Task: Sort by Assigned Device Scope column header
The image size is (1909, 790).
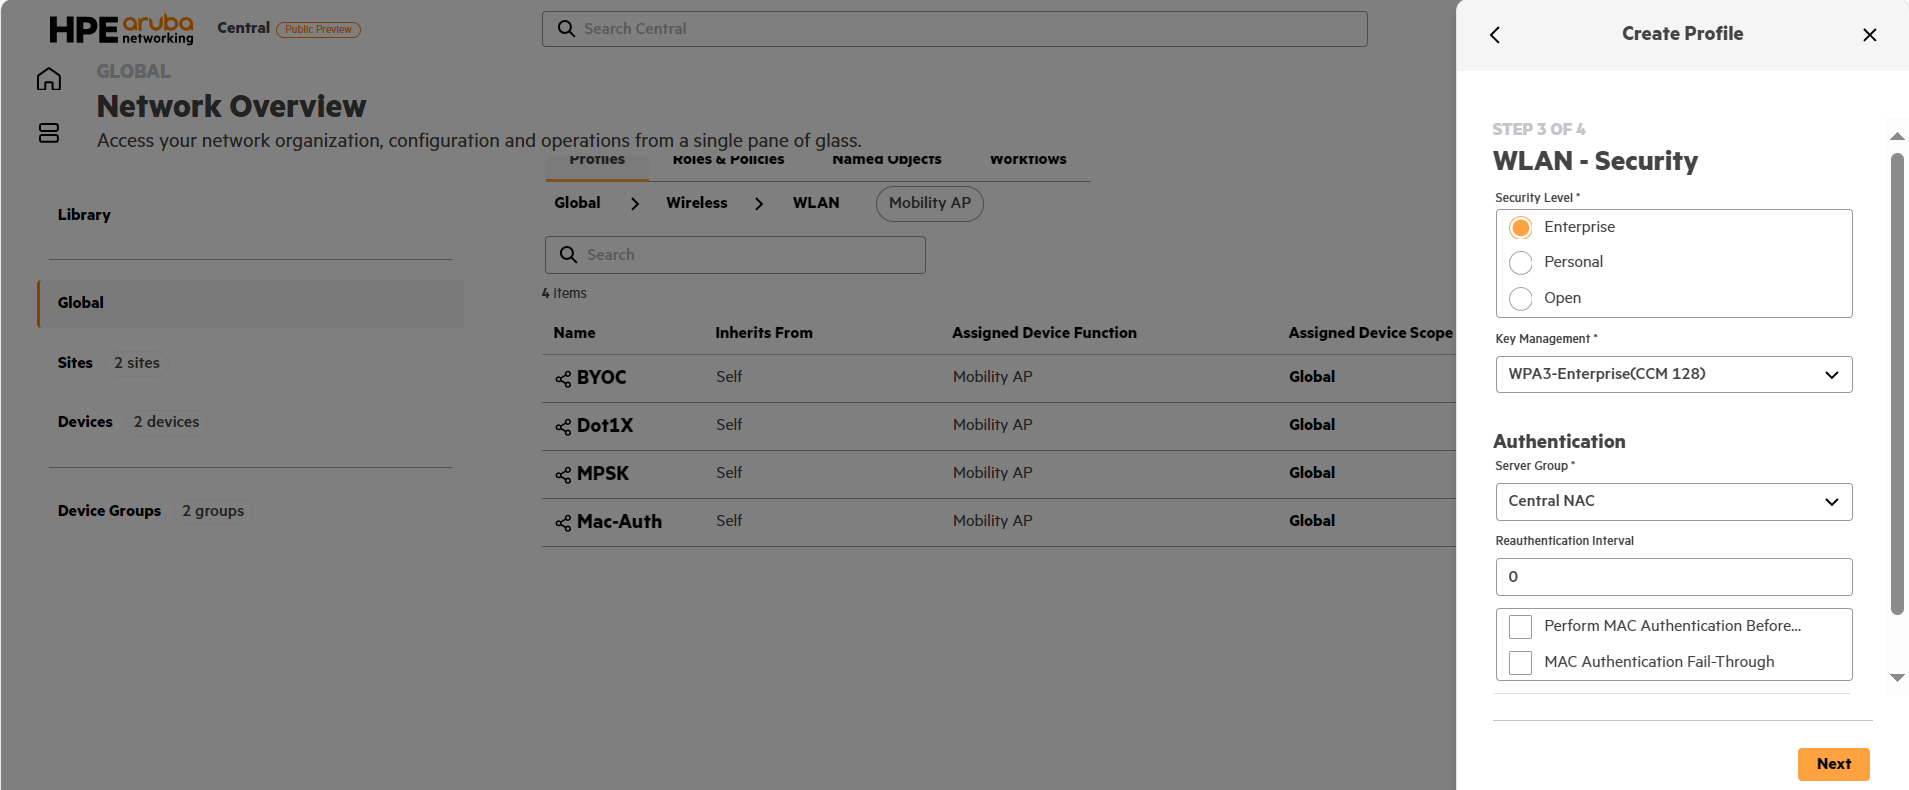Action: pos(1370,333)
